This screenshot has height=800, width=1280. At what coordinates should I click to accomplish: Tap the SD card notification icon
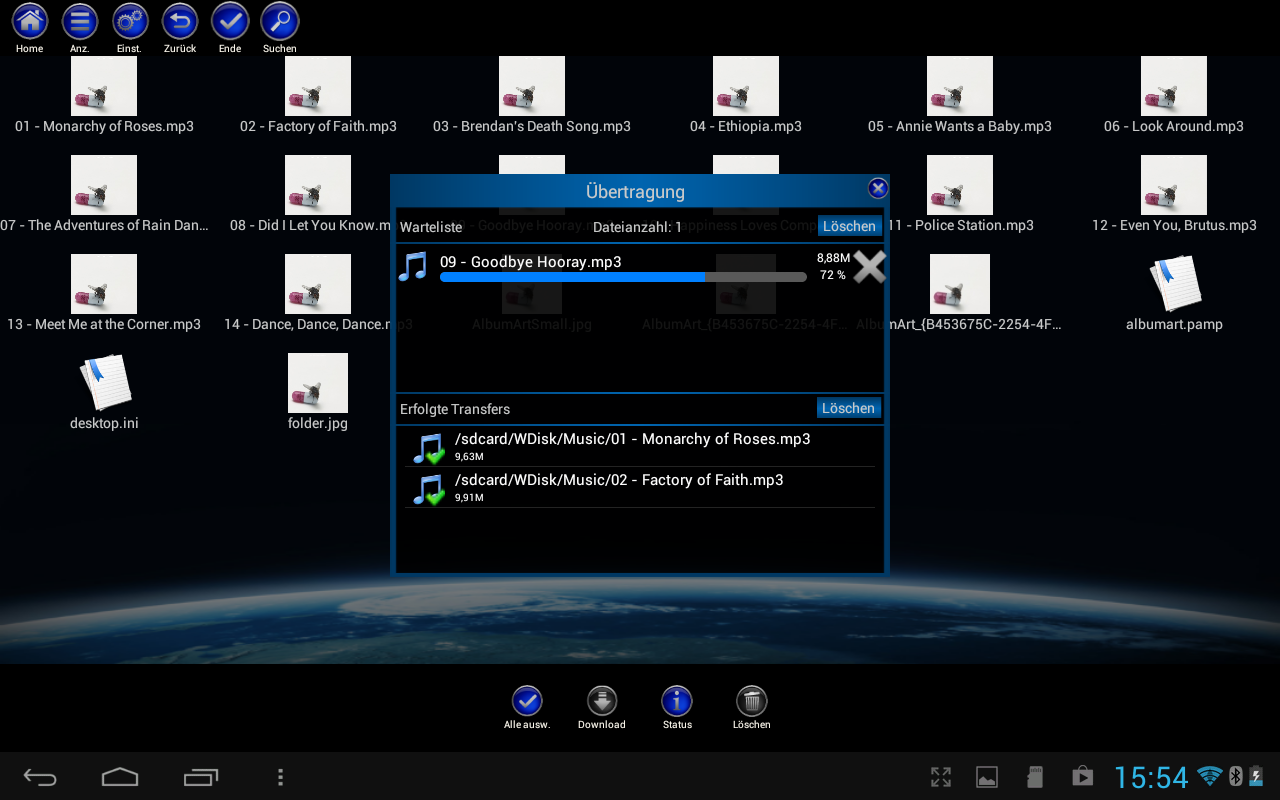coord(1035,777)
